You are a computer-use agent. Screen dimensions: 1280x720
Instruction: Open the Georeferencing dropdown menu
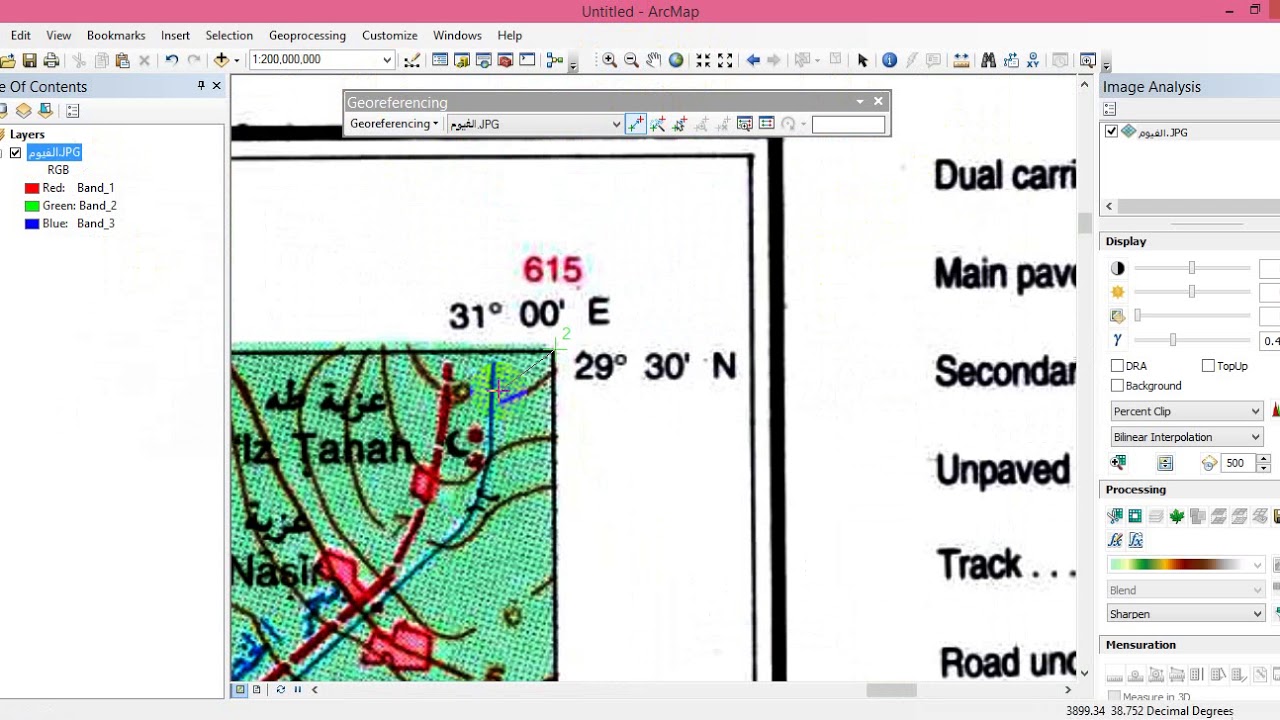coord(393,124)
